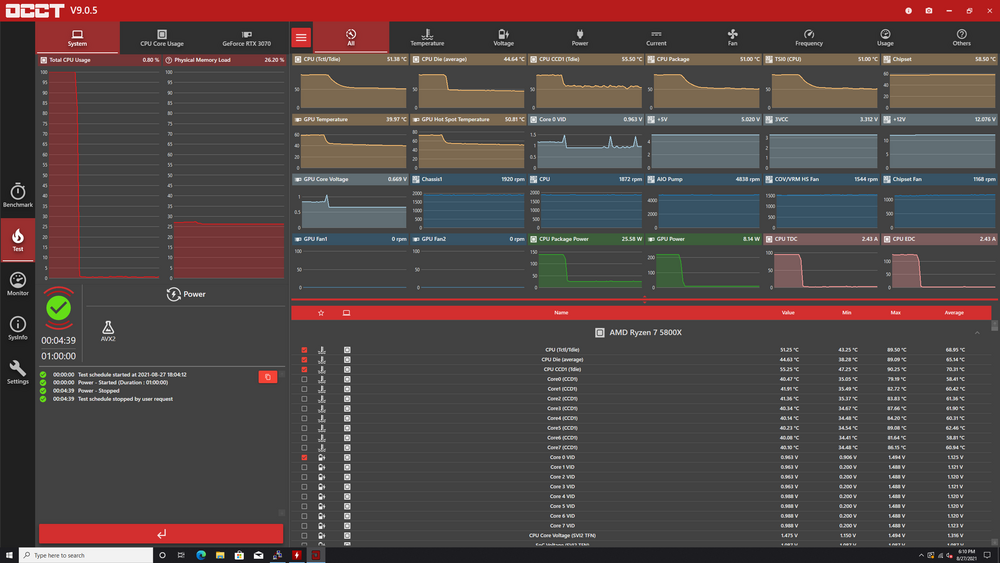This screenshot has height=563, width=1000.
Task: Collapse the AMD Ryzen 7 5800X group
Action: (x=977, y=332)
